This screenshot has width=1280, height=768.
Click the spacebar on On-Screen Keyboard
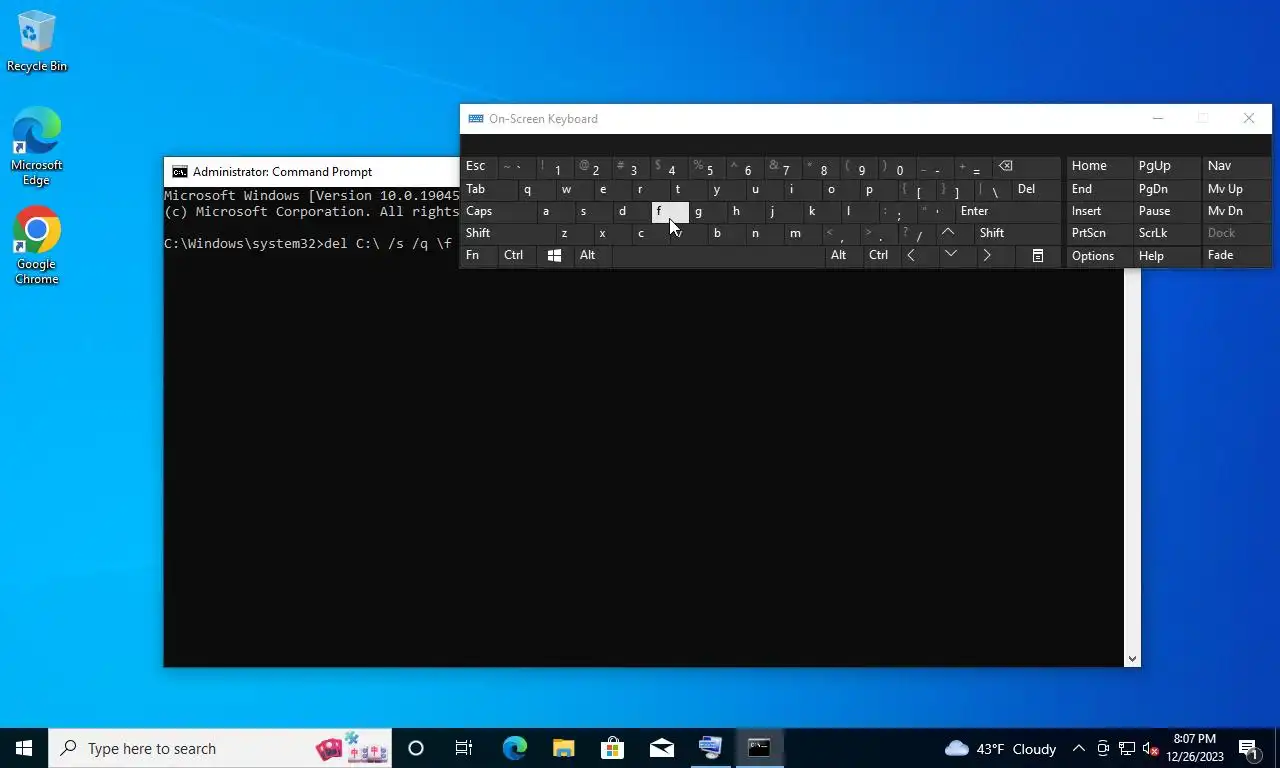tap(717, 256)
